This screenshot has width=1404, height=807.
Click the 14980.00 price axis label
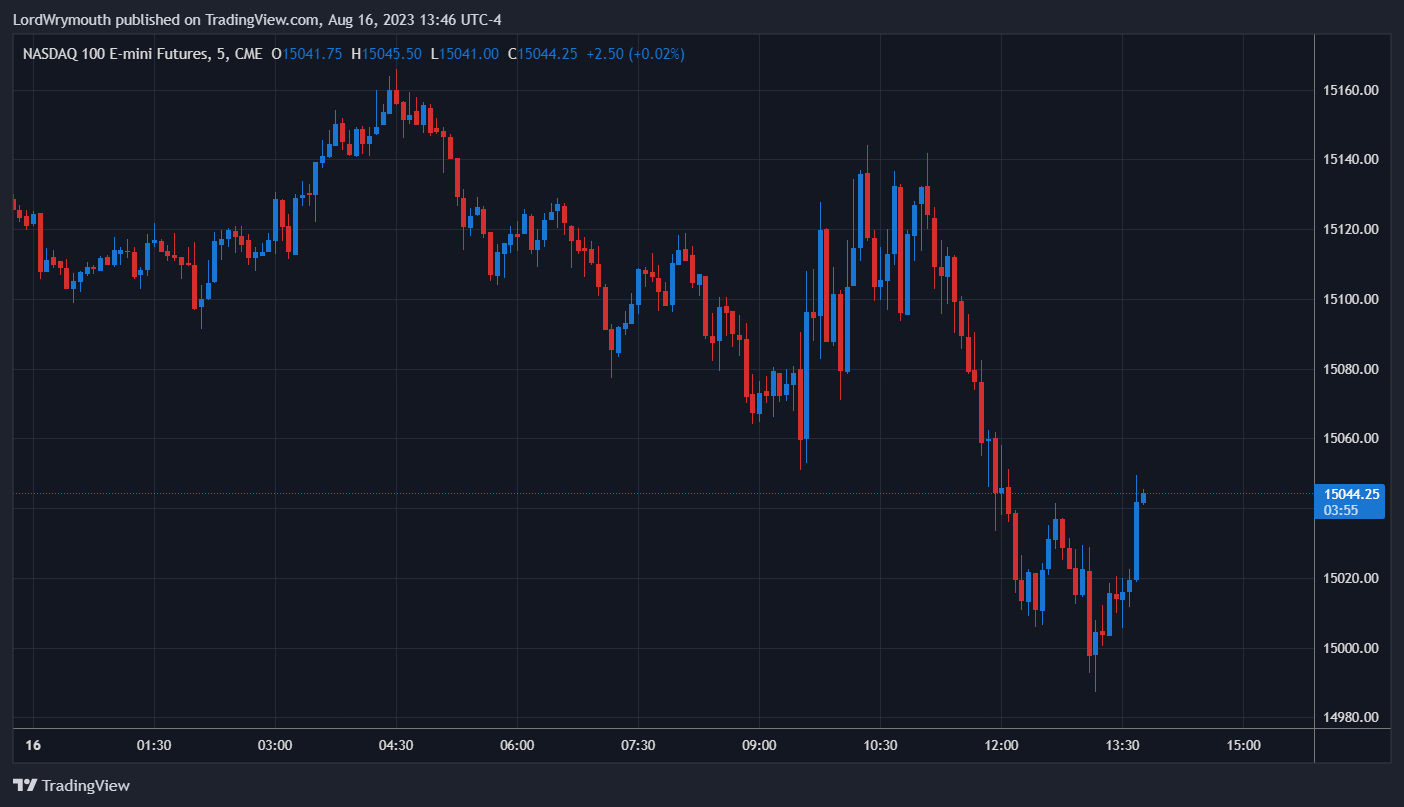coord(1351,718)
